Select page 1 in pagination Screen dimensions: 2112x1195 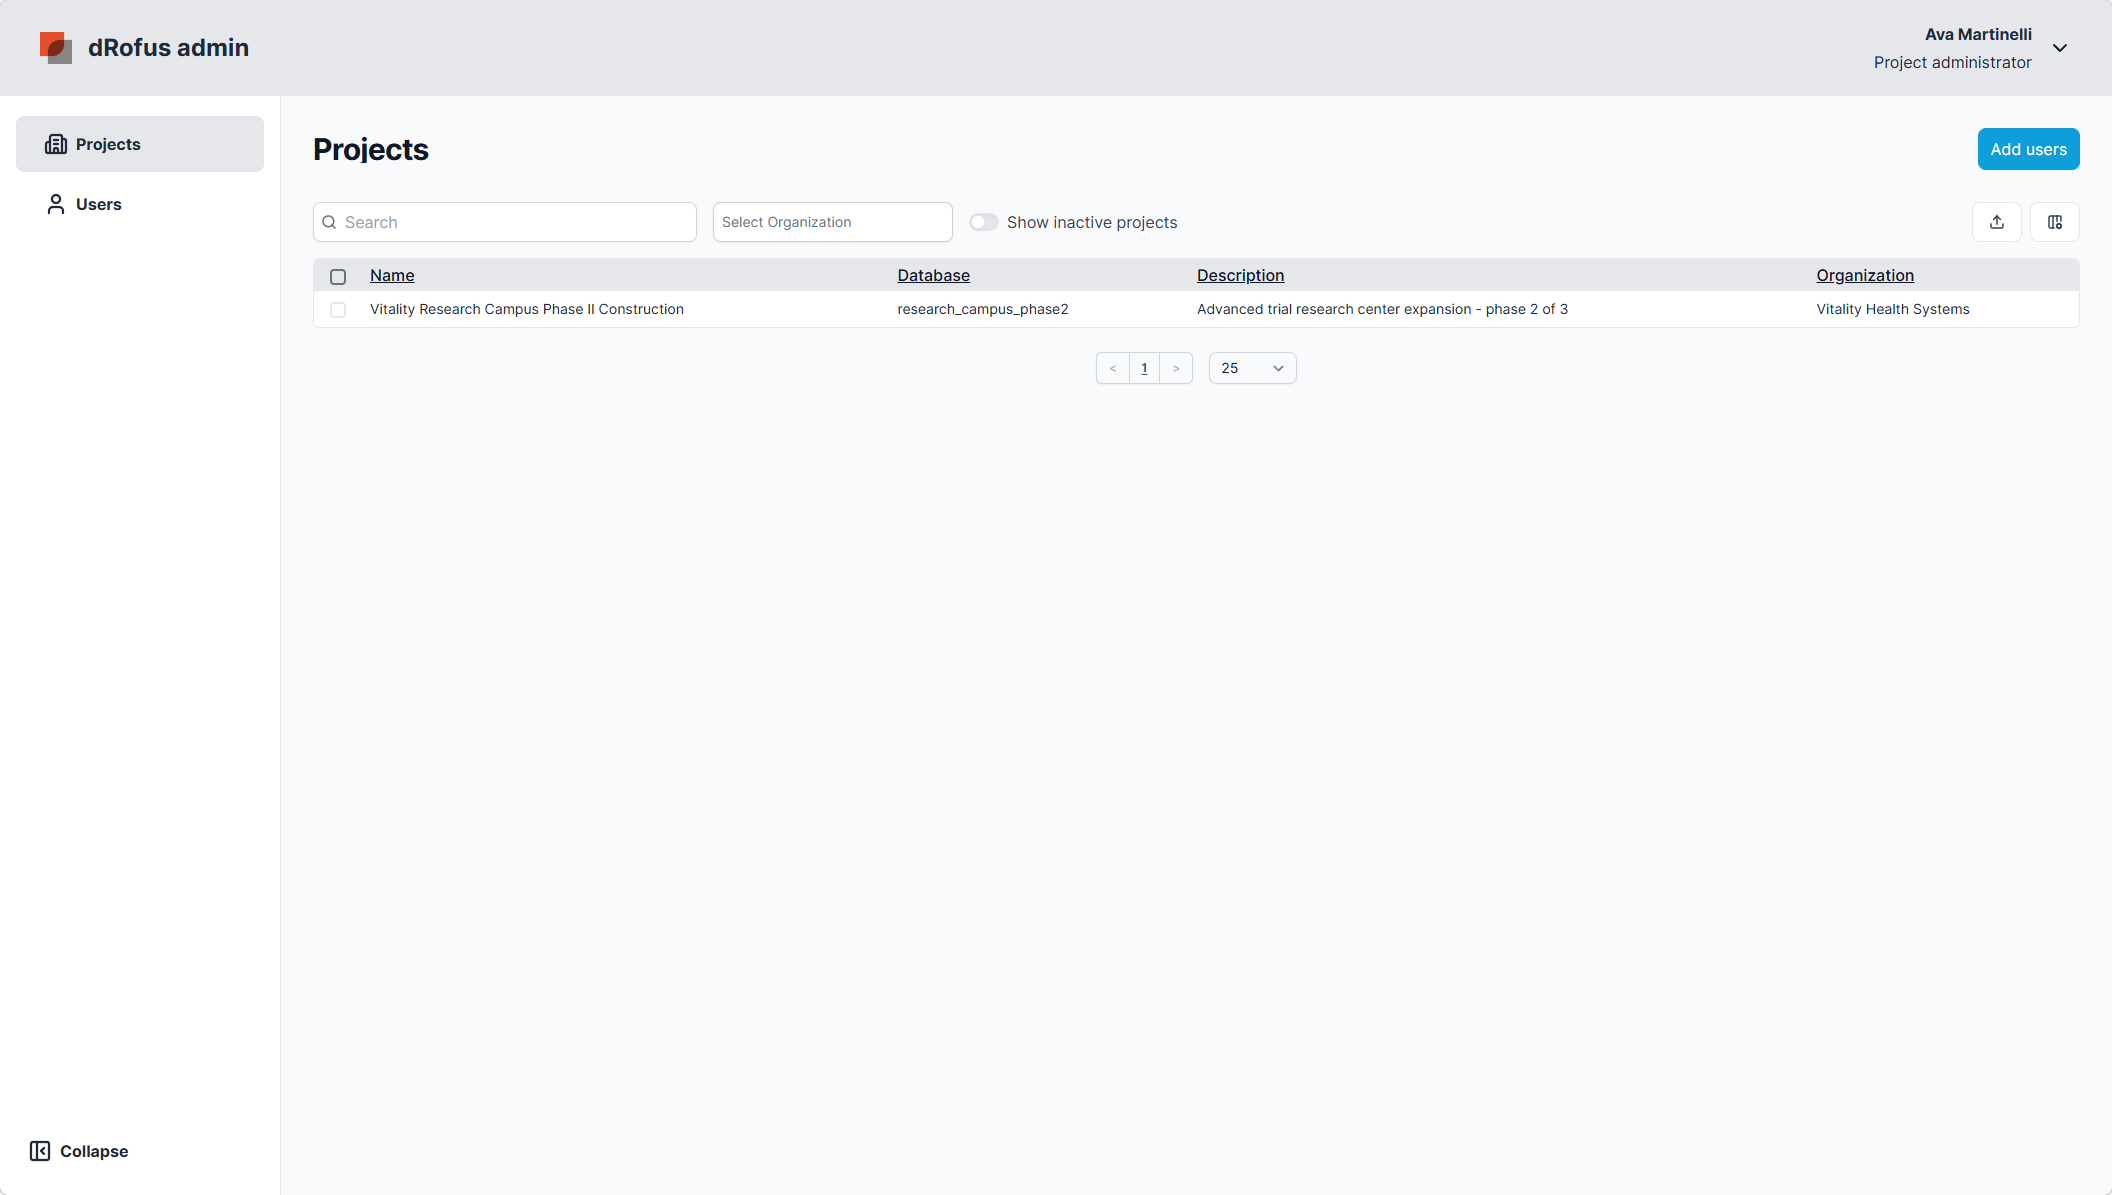tap(1144, 368)
